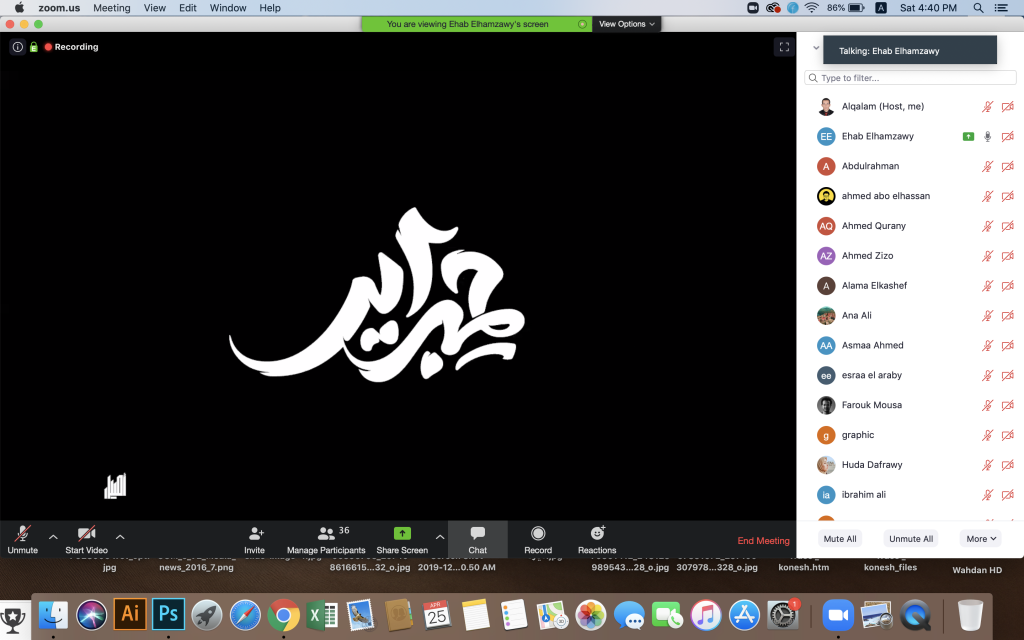Open Safari from the Dock
This screenshot has height=640, width=1024.
pos(245,615)
